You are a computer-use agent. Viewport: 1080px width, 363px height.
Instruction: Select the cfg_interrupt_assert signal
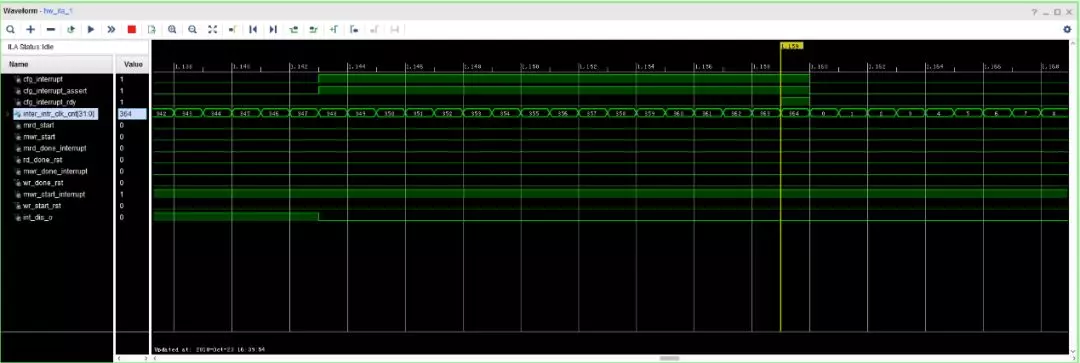tap(55, 91)
